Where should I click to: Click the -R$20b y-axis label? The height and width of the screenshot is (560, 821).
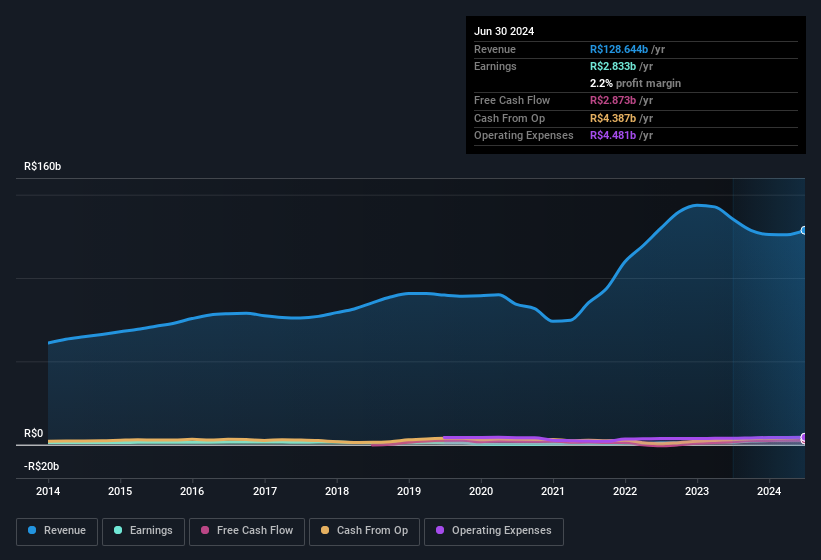click(42, 467)
